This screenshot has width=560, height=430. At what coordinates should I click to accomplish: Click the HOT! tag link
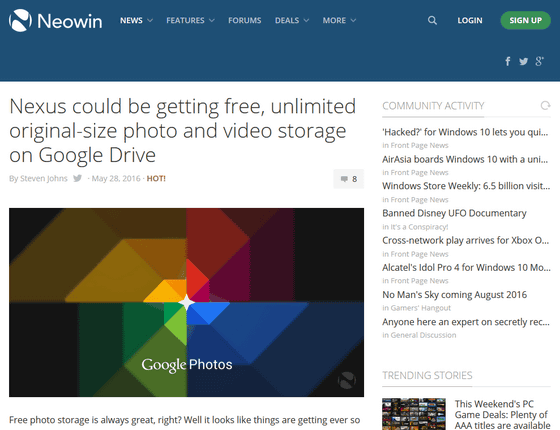[156, 178]
